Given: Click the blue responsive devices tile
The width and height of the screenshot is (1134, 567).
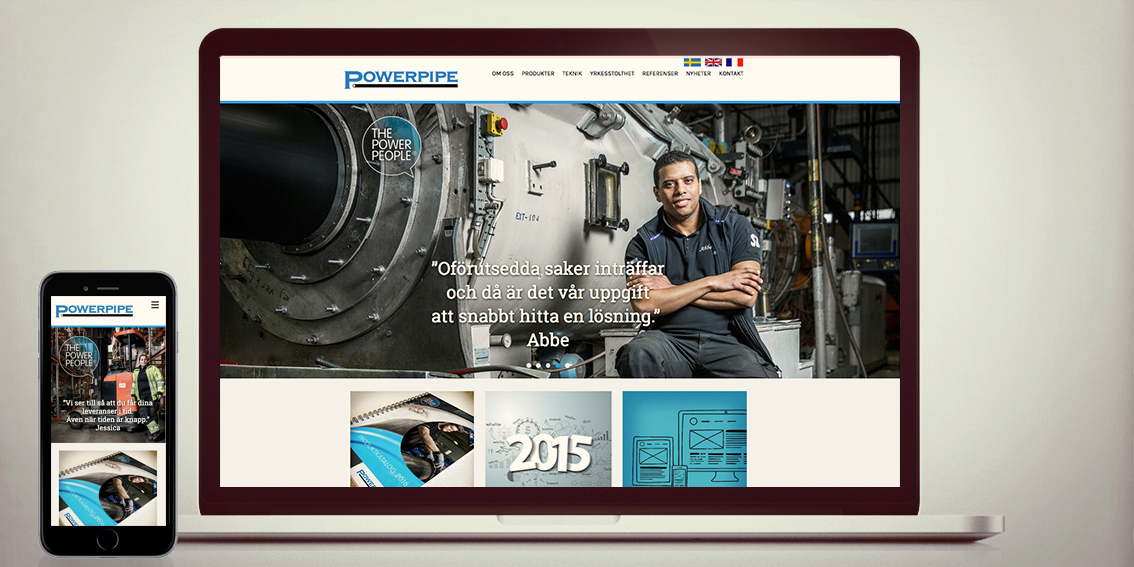Looking at the screenshot, I should click(x=684, y=439).
